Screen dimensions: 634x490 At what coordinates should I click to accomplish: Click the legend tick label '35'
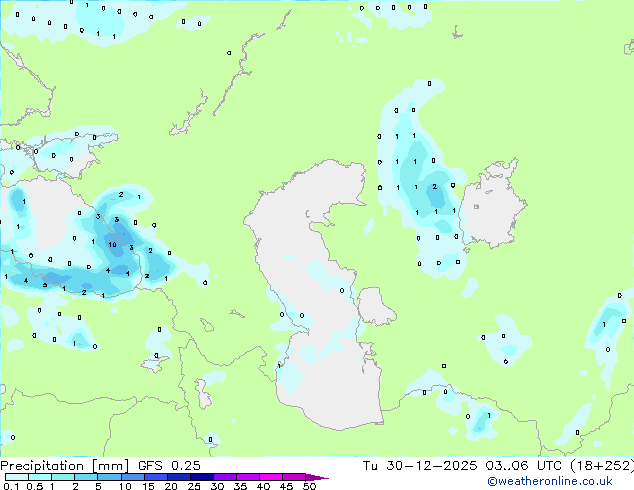pos(240,486)
